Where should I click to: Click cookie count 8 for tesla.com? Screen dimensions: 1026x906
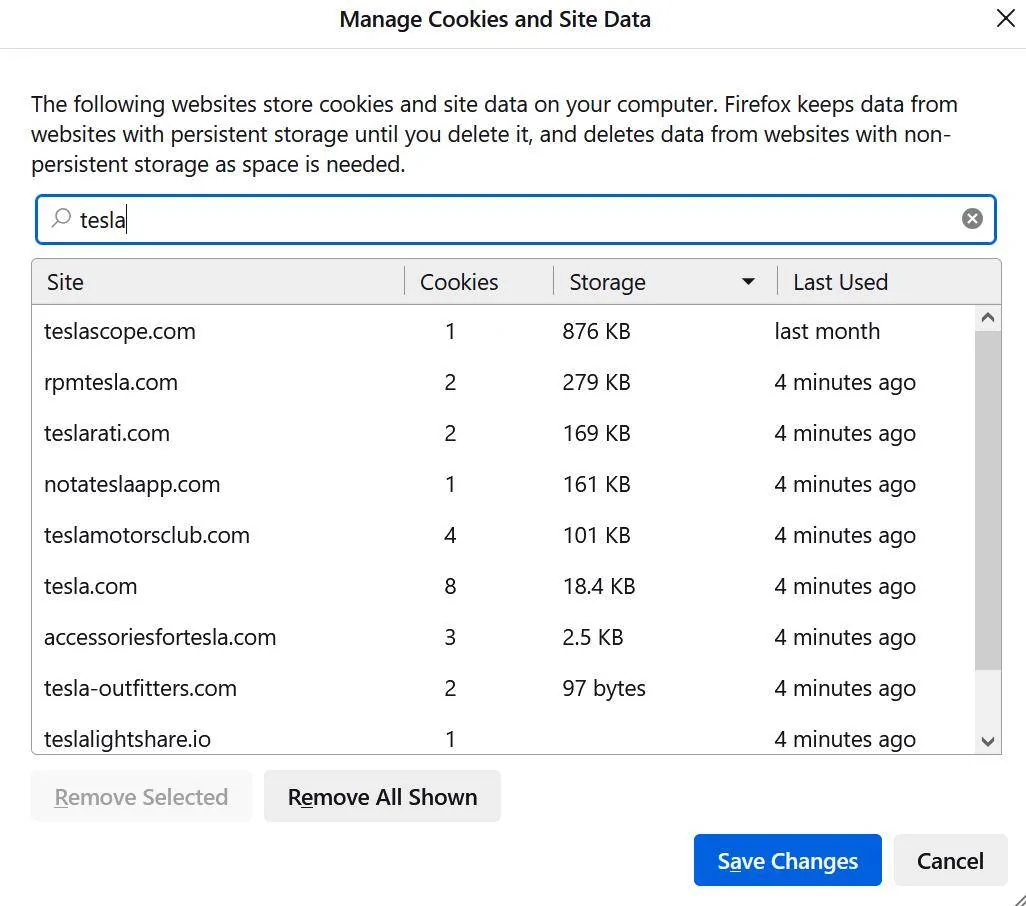[x=450, y=586]
